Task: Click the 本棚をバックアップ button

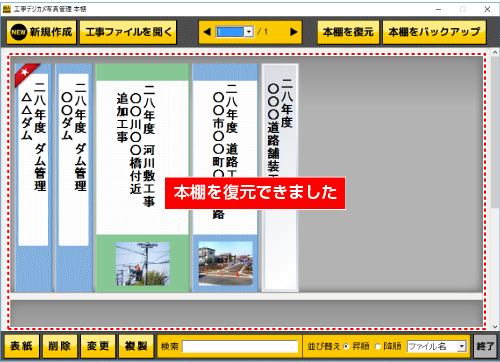Action: [434, 32]
